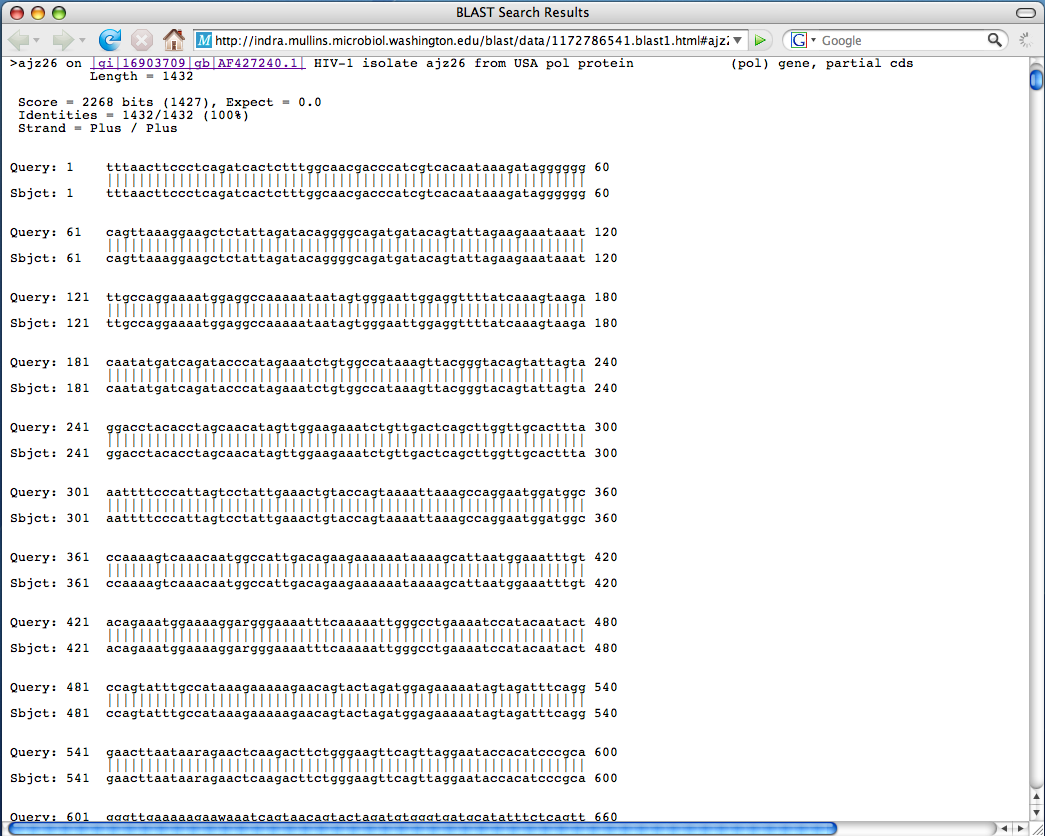
Task: Click the horizontal scroll right arrow
Action: [1020, 828]
